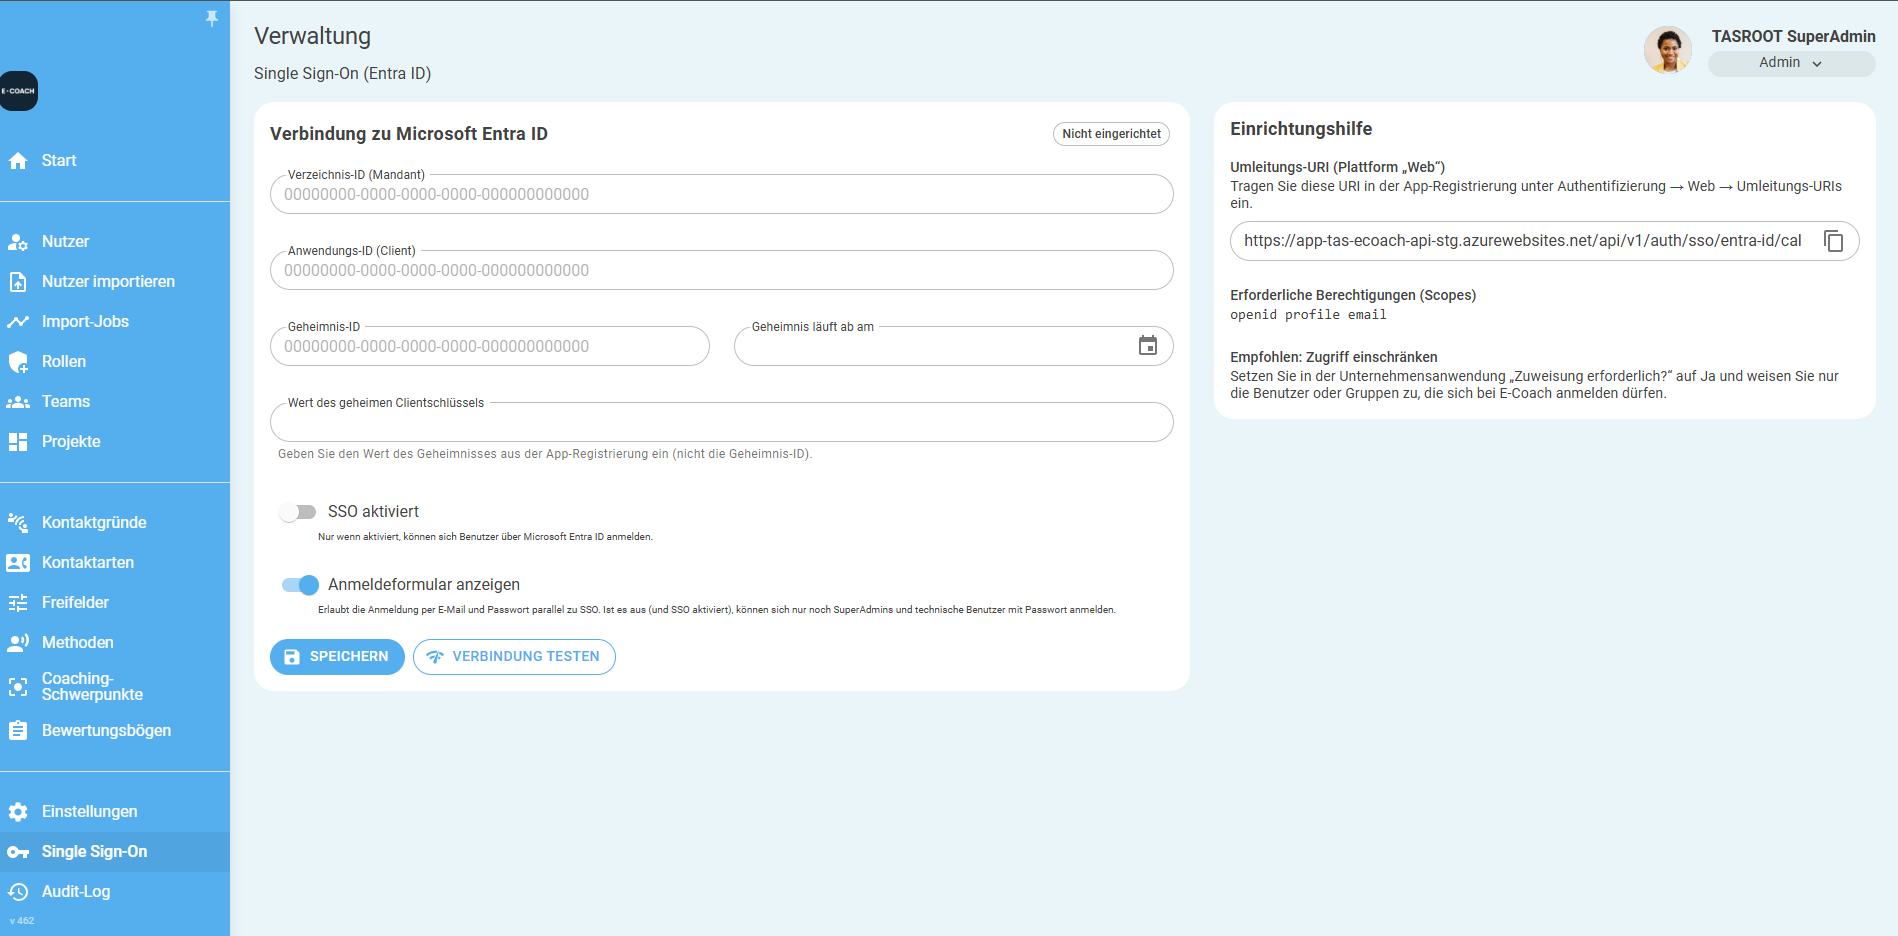Click the E-Coach logo

[18, 91]
